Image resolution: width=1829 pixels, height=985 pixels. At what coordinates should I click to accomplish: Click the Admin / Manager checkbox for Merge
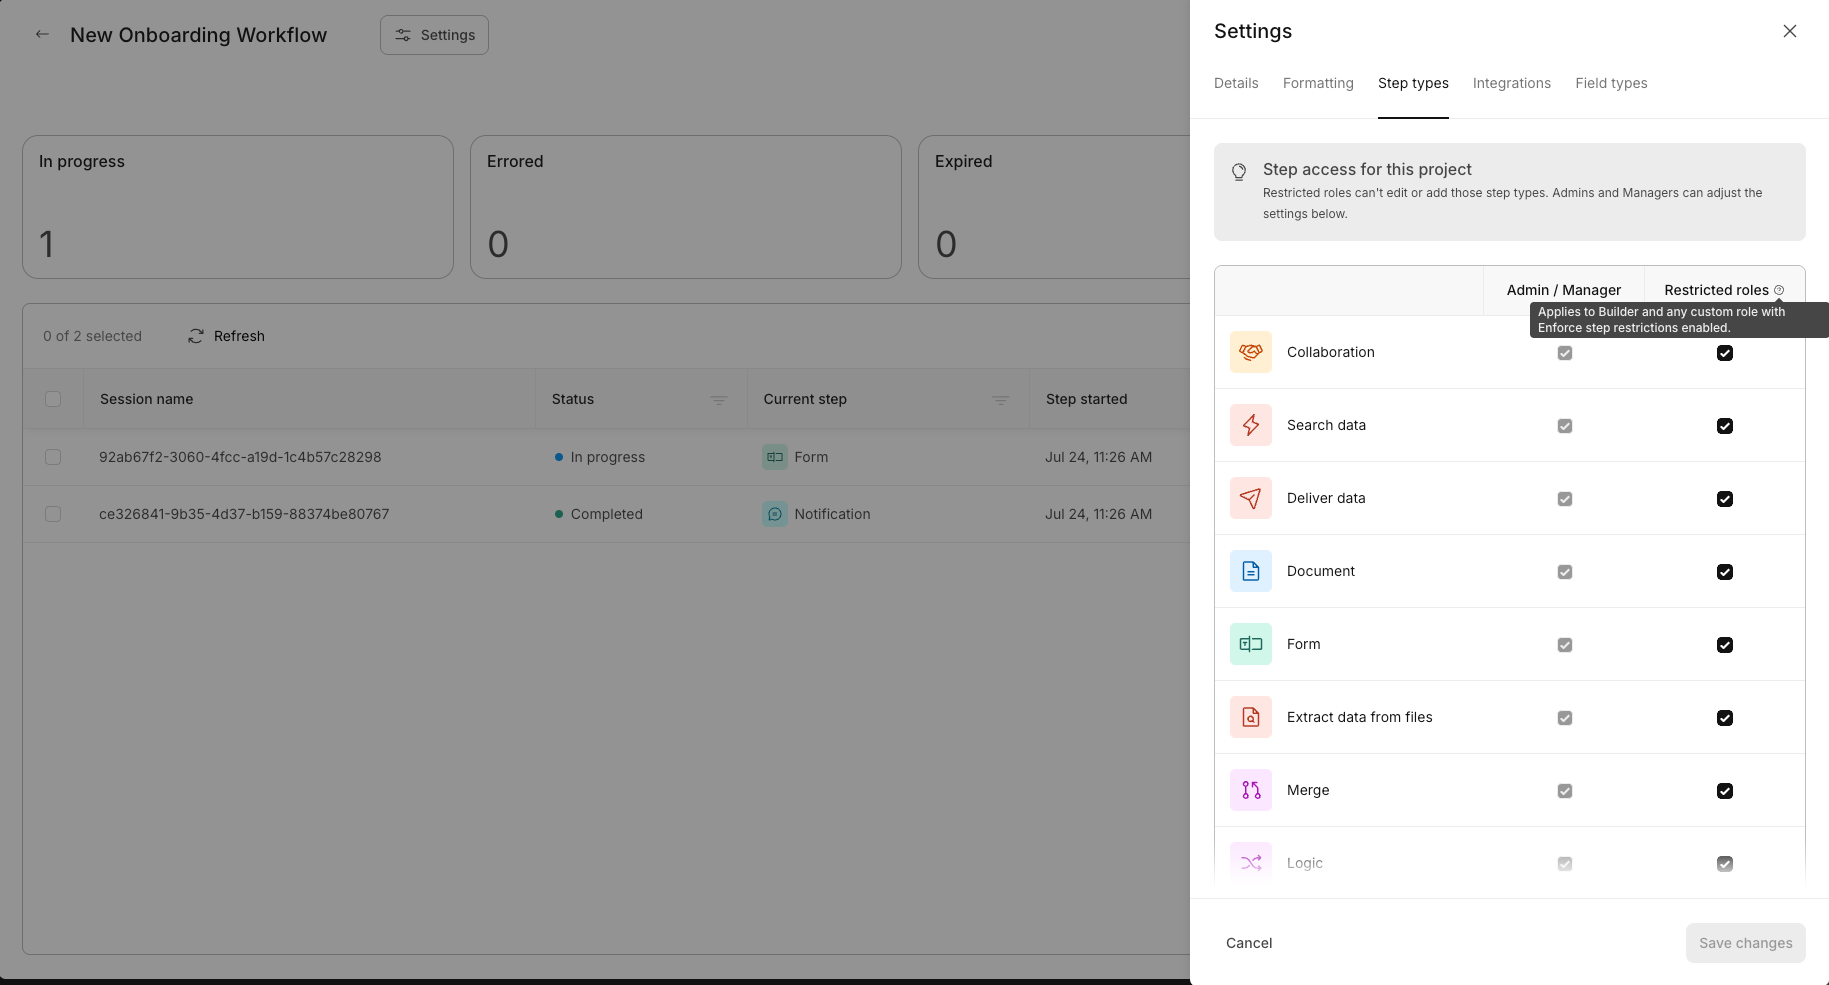click(x=1565, y=791)
